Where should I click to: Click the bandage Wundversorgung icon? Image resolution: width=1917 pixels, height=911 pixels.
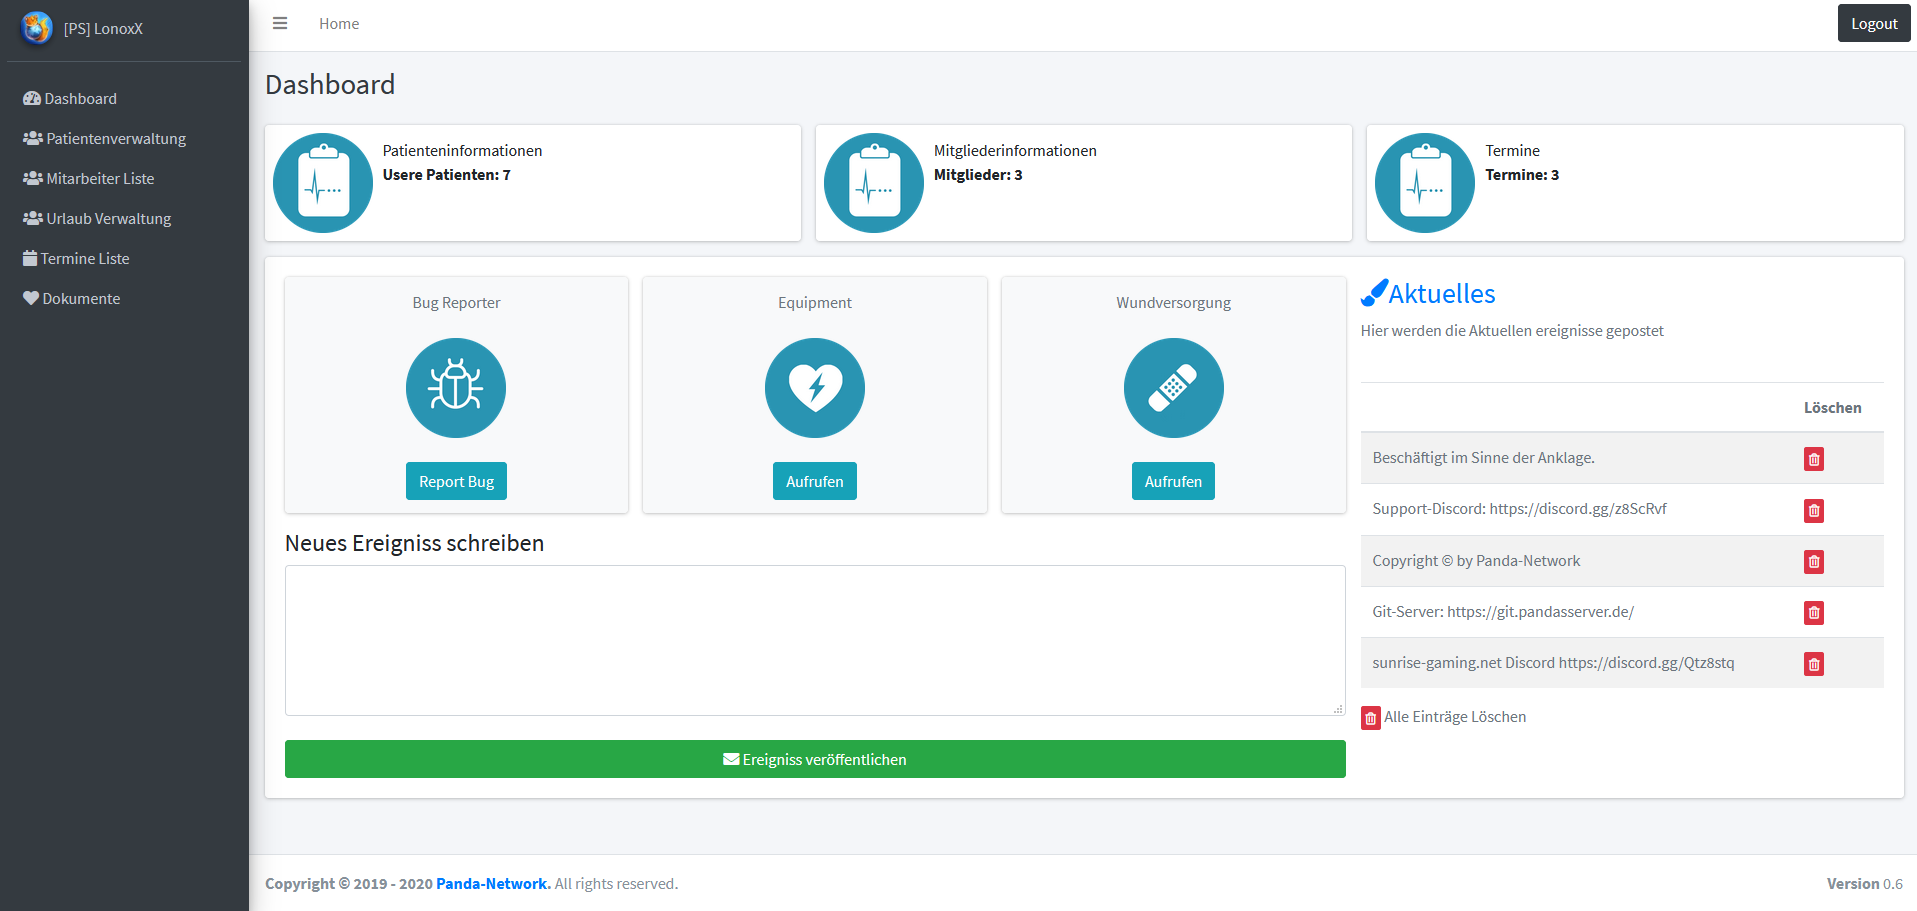1173,388
